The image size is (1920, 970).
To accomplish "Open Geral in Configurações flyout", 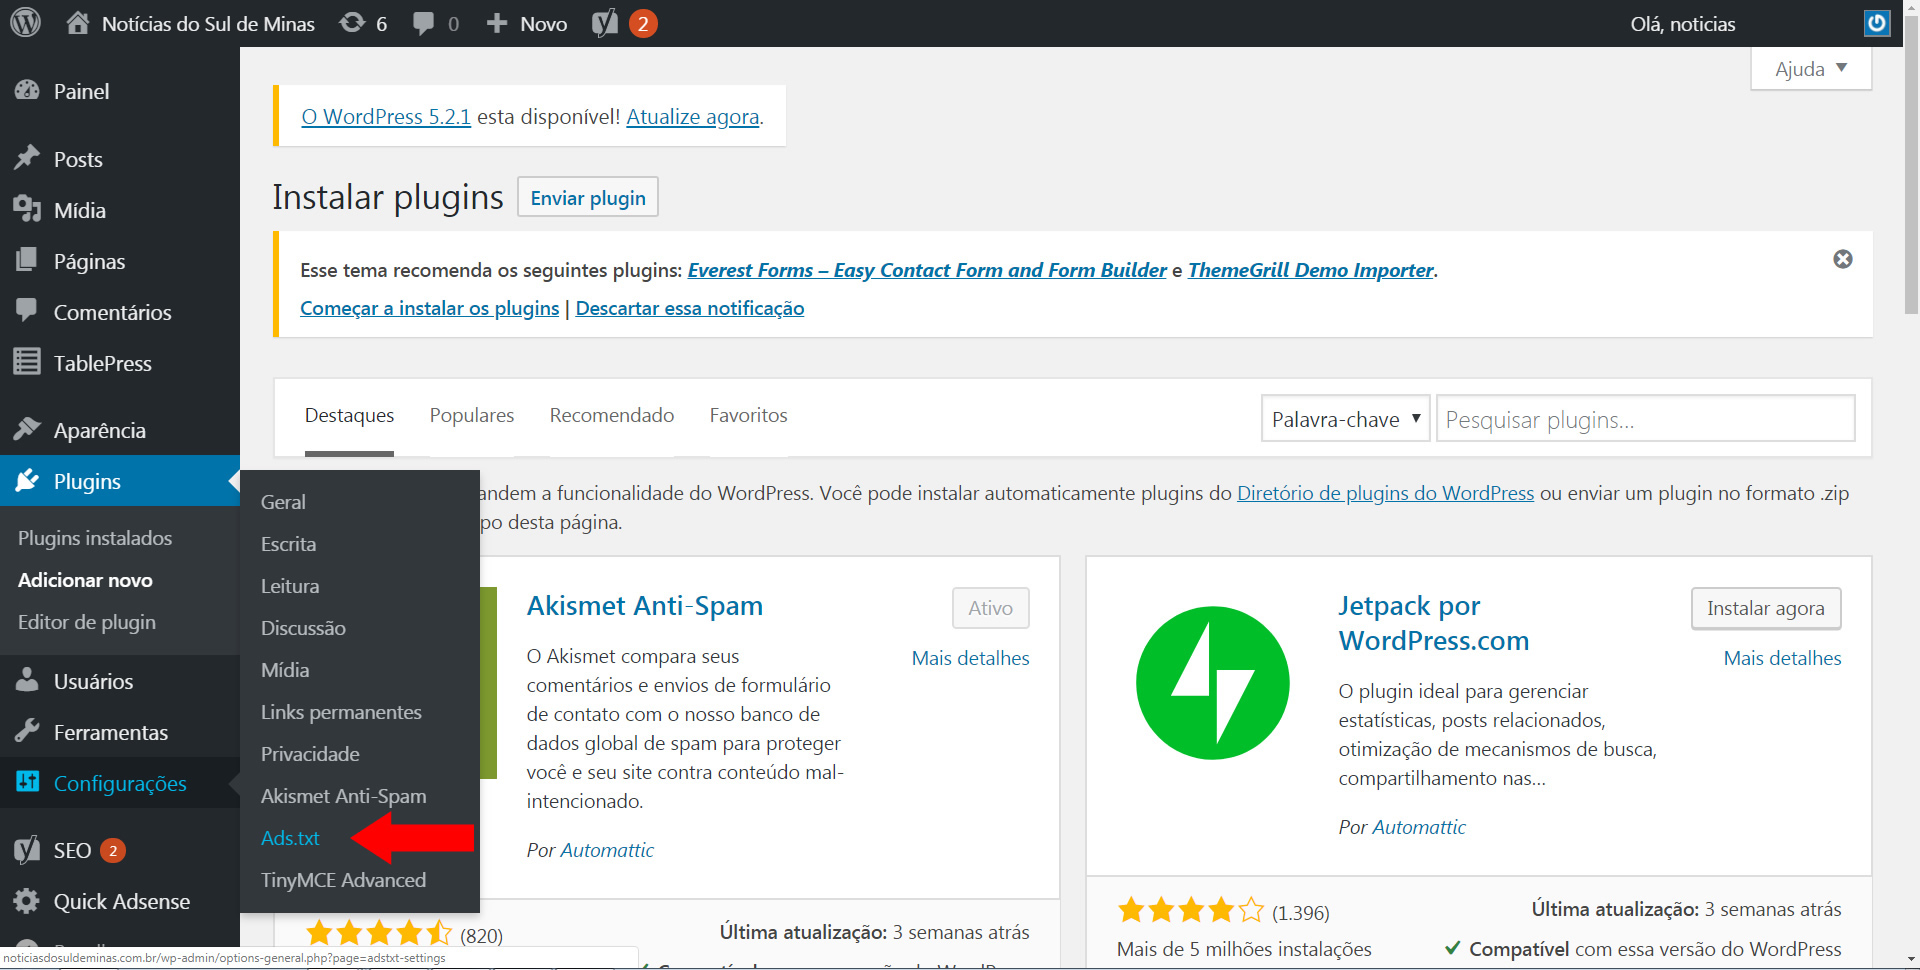I will [x=283, y=502].
